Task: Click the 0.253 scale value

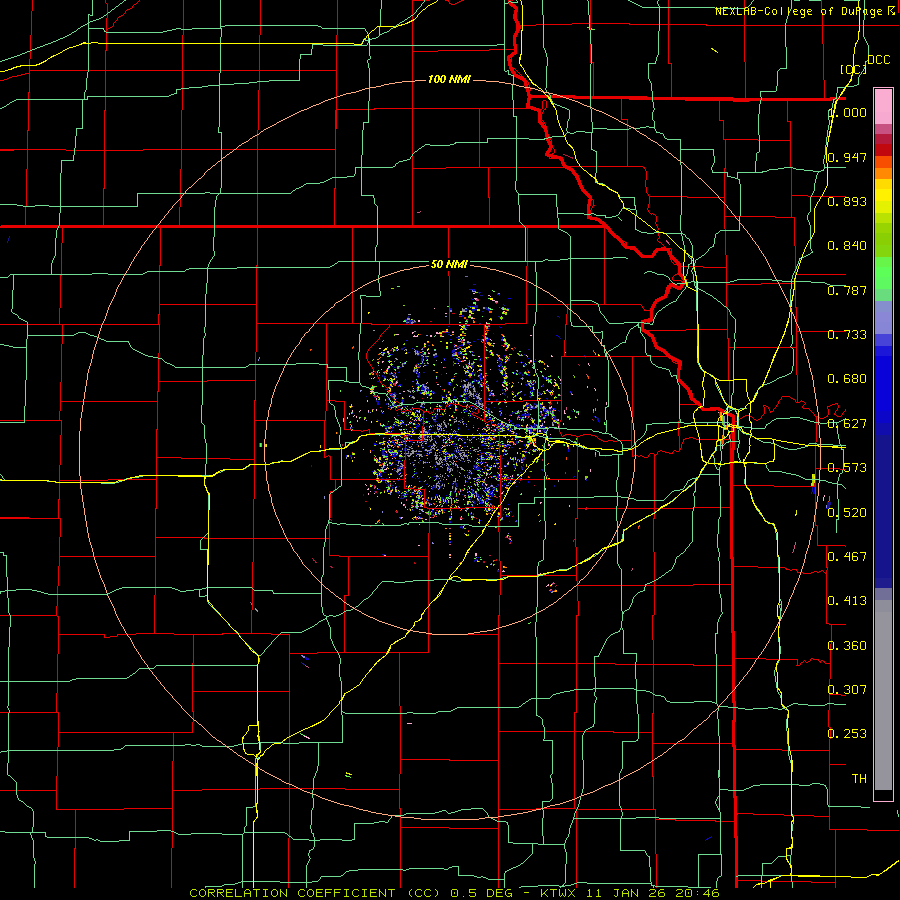Action: 847,734
